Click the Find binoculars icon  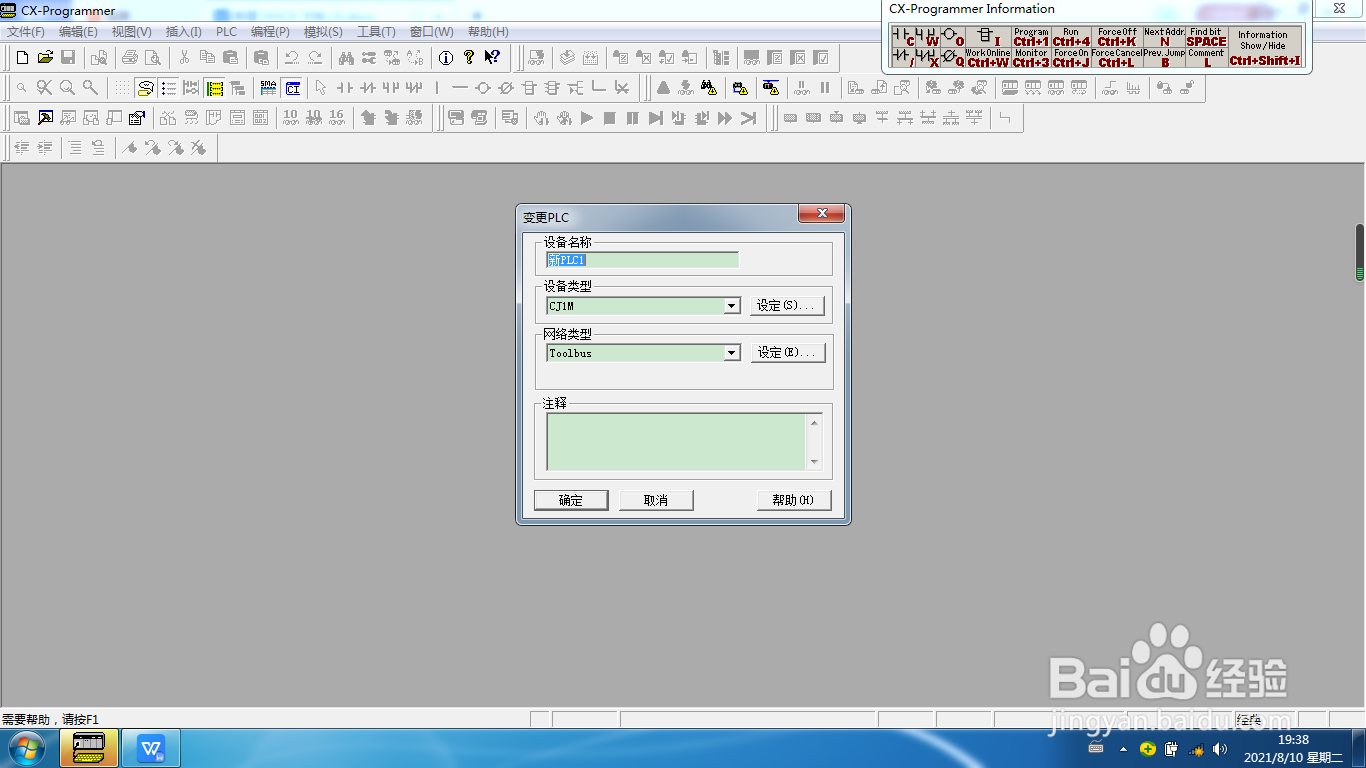point(346,57)
